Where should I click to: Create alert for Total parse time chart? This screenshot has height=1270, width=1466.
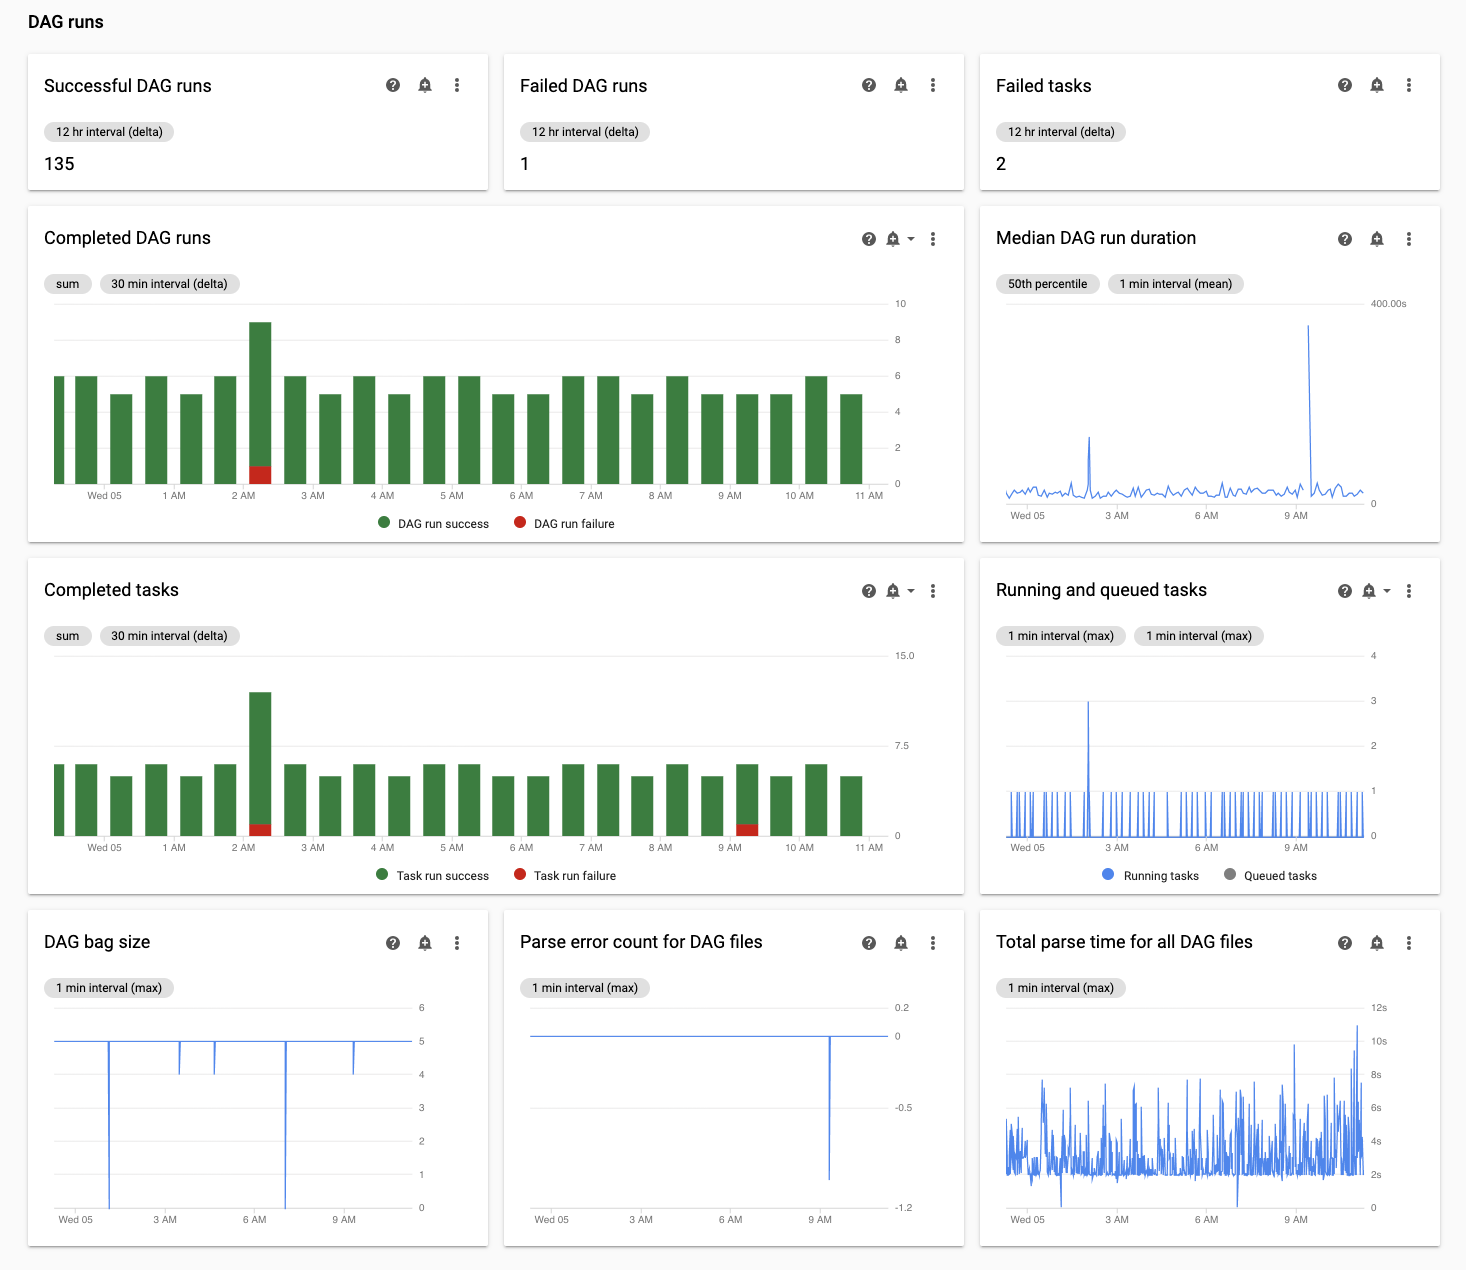click(x=1377, y=943)
